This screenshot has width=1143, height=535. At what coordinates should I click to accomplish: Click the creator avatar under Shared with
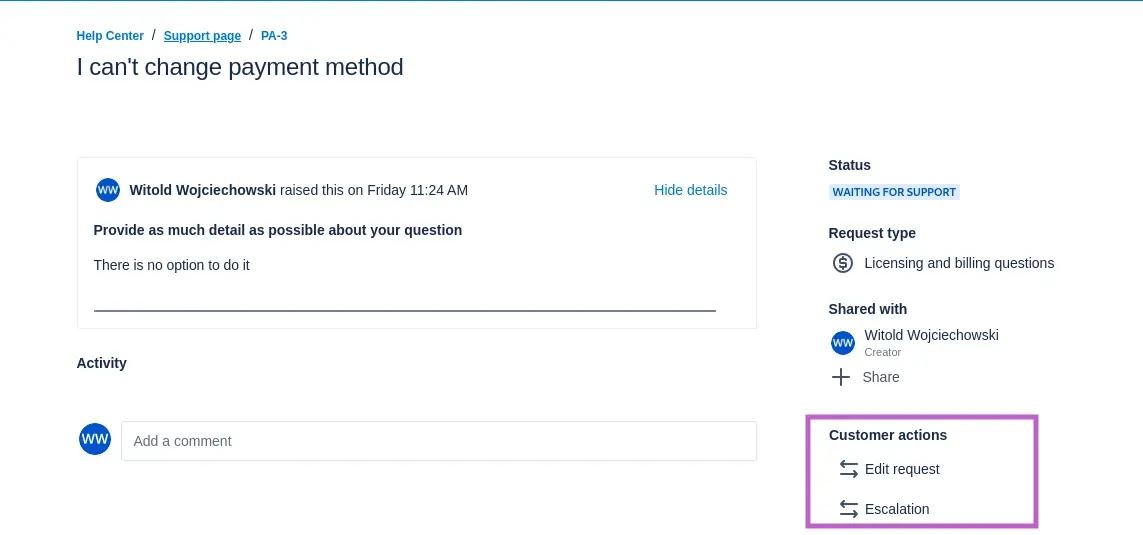[x=843, y=343]
